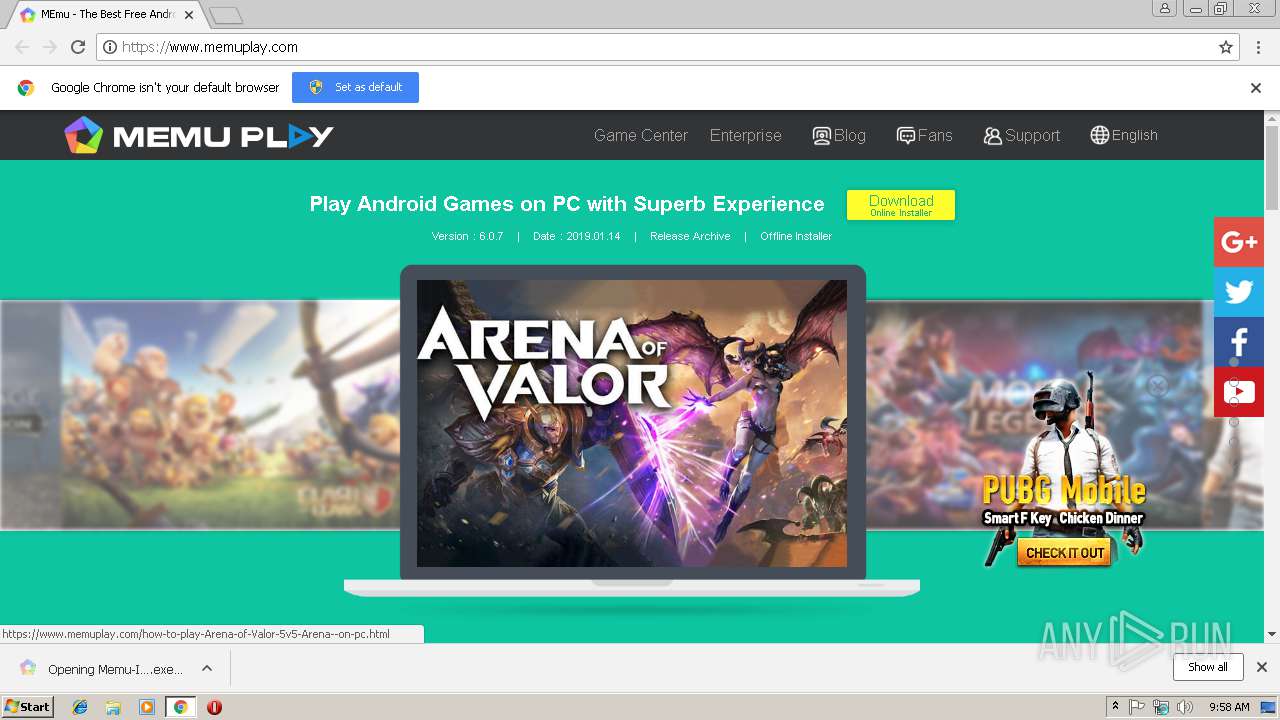This screenshot has height=720, width=1280.
Task: Show hidden system tray icons
Action: point(1115,707)
